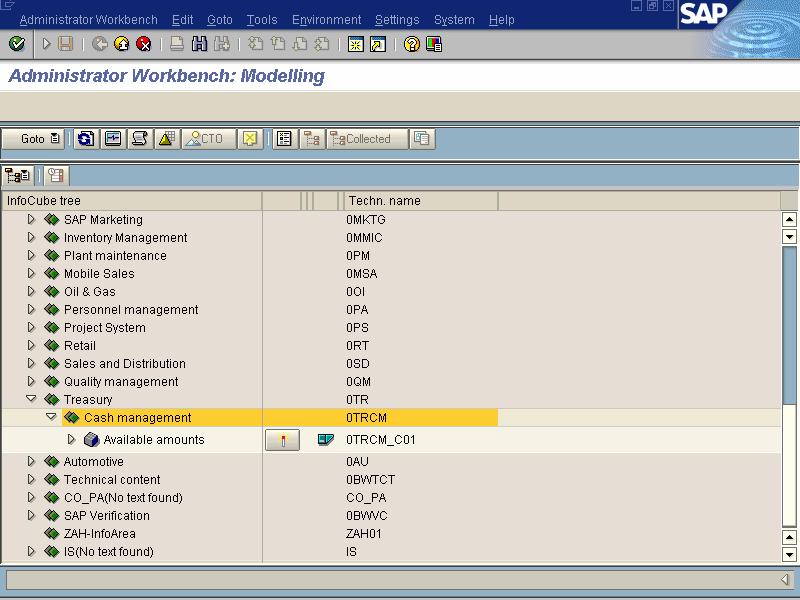Click the Print icon
The height and width of the screenshot is (600, 800).
[177, 44]
